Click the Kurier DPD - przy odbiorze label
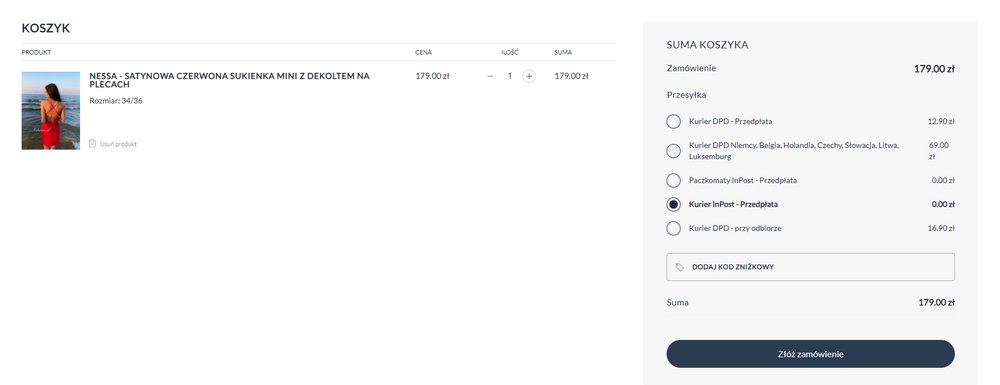This screenshot has width=1000, height=385. tap(735, 228)
